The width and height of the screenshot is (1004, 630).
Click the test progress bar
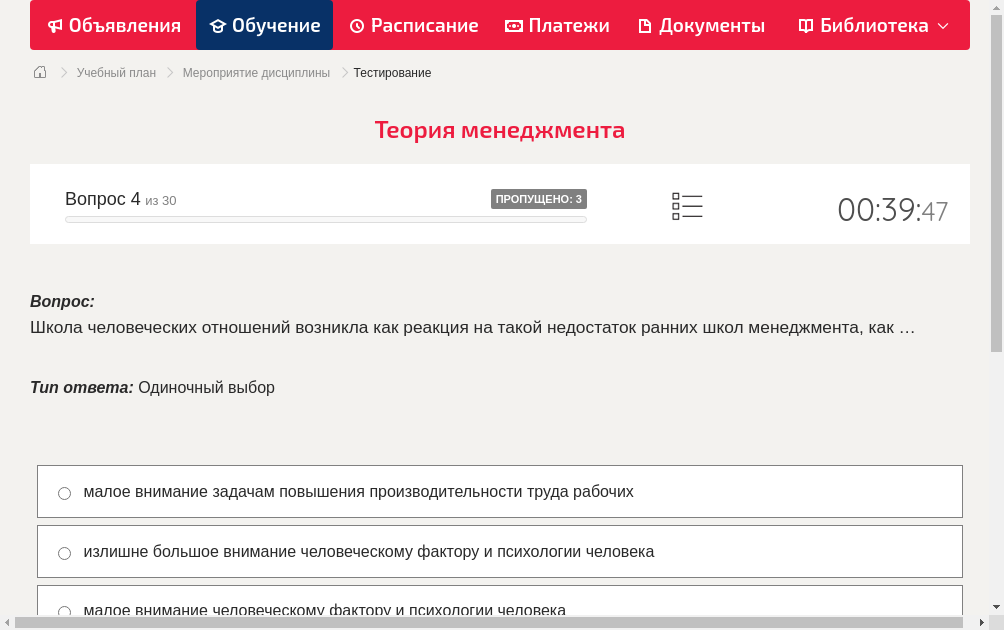(x=325, y=219)
